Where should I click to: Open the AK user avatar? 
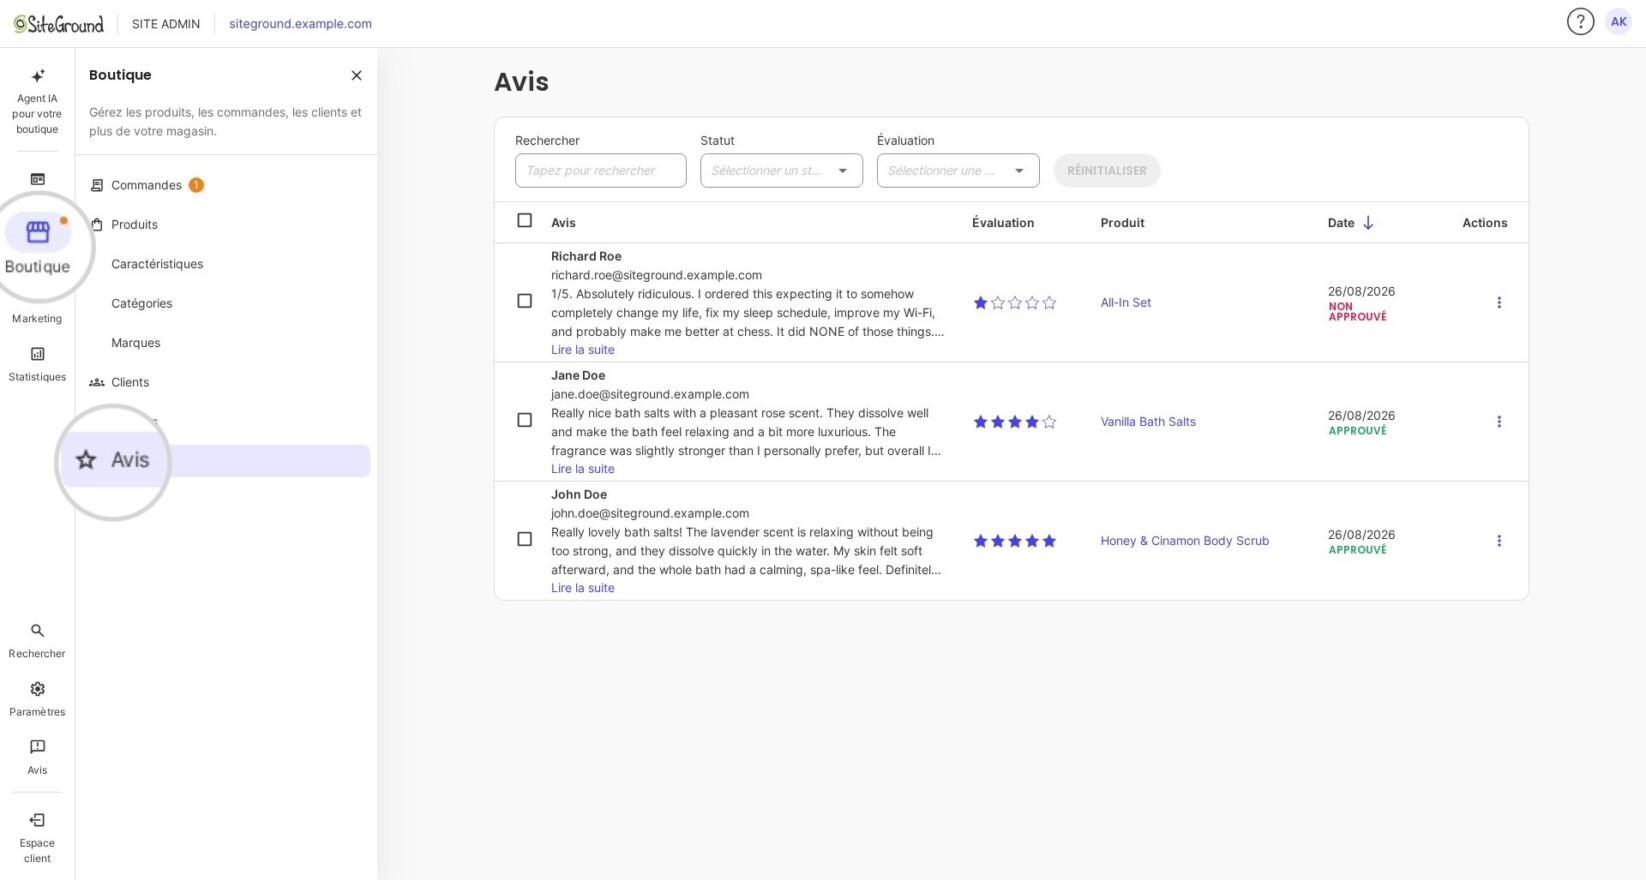(x=1618, y=21)
